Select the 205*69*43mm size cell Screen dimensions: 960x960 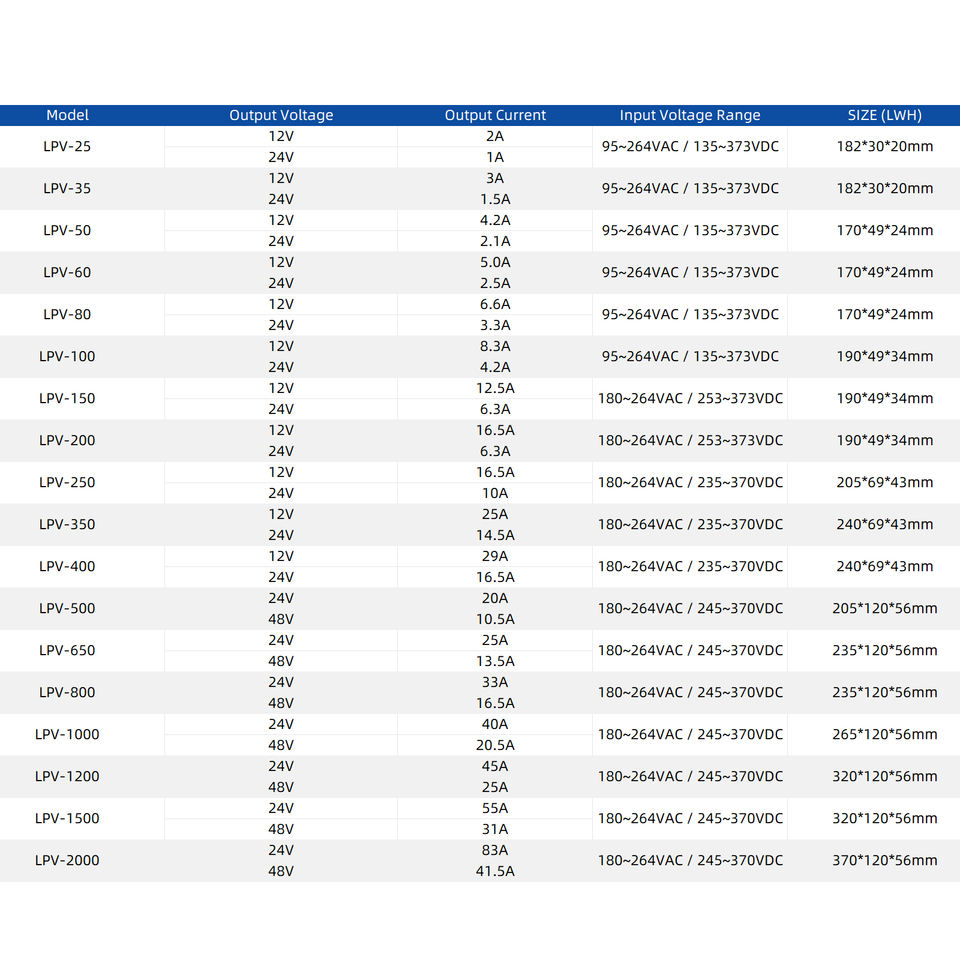click(x=885, y=482)
